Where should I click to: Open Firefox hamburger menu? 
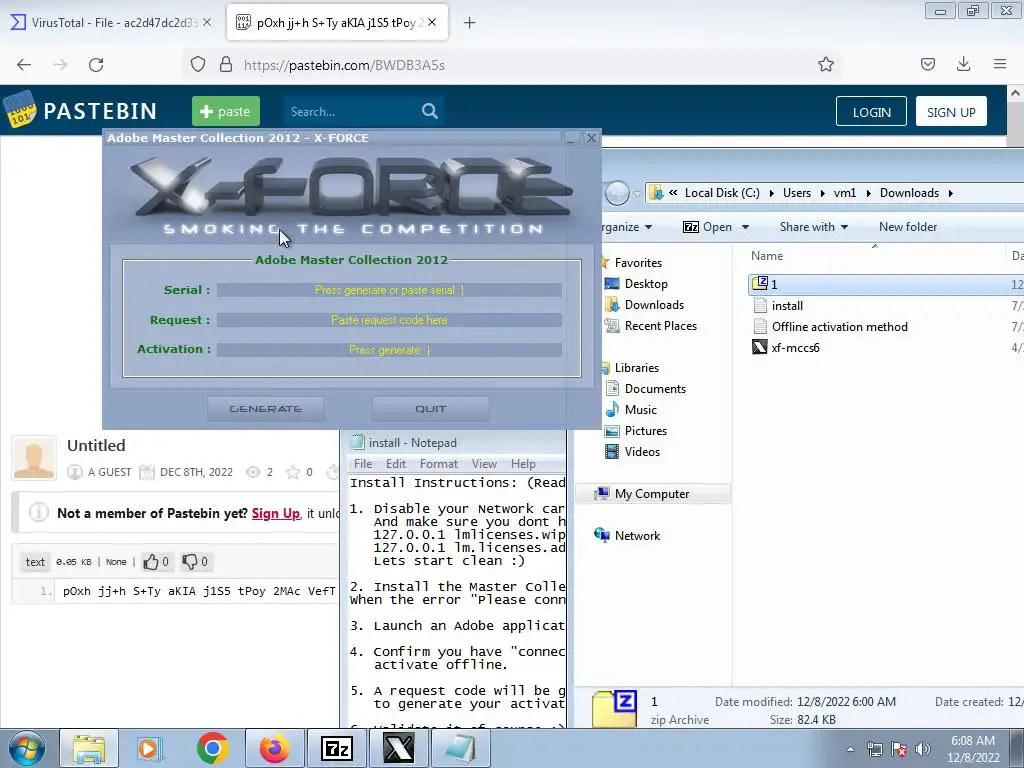(x=1000, y=64)
